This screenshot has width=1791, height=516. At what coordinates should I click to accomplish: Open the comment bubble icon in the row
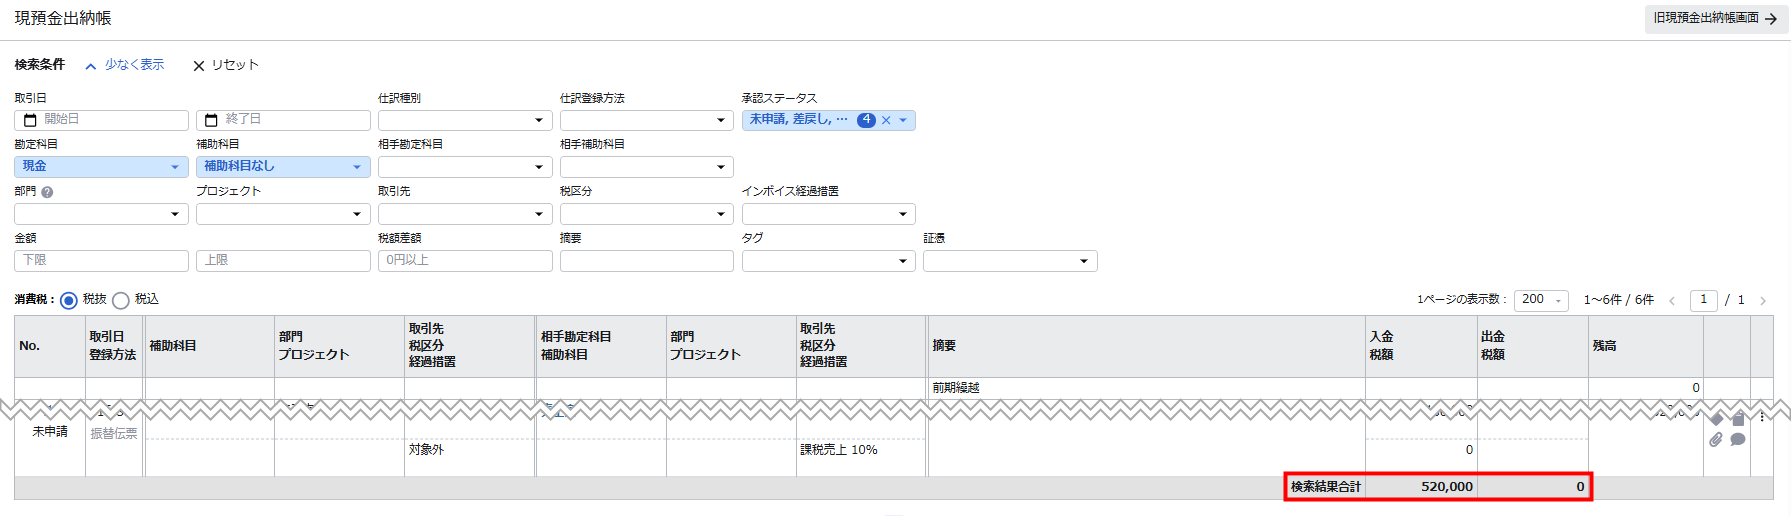point(1738,440)
